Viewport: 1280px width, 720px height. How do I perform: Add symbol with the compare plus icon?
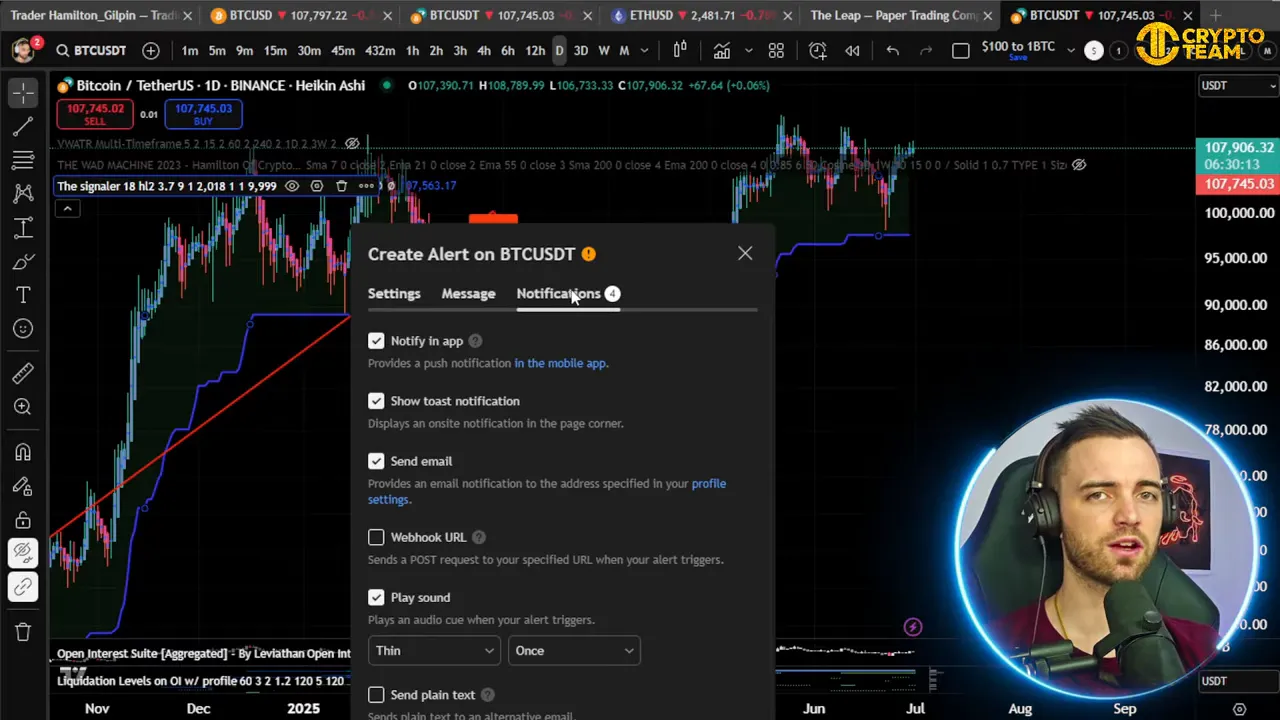click(150, 51)
